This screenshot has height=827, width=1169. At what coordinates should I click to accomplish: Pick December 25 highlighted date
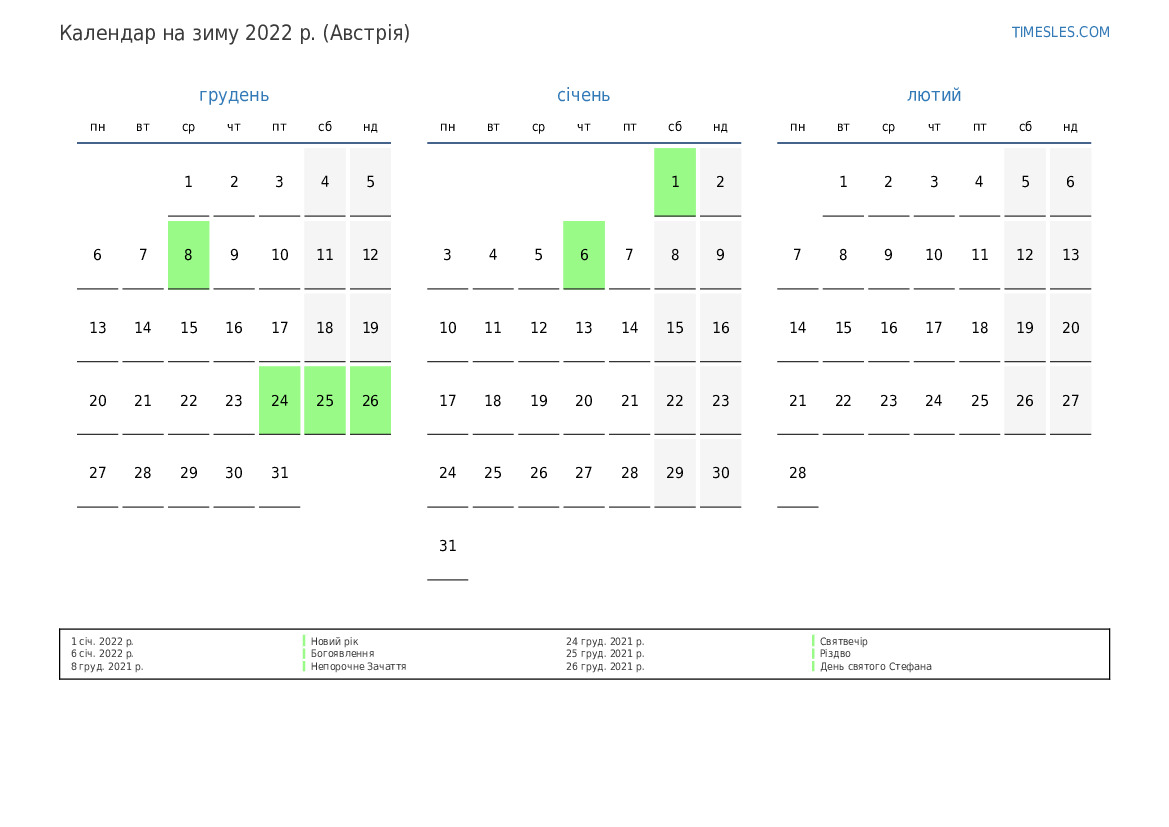click(325, 400)
